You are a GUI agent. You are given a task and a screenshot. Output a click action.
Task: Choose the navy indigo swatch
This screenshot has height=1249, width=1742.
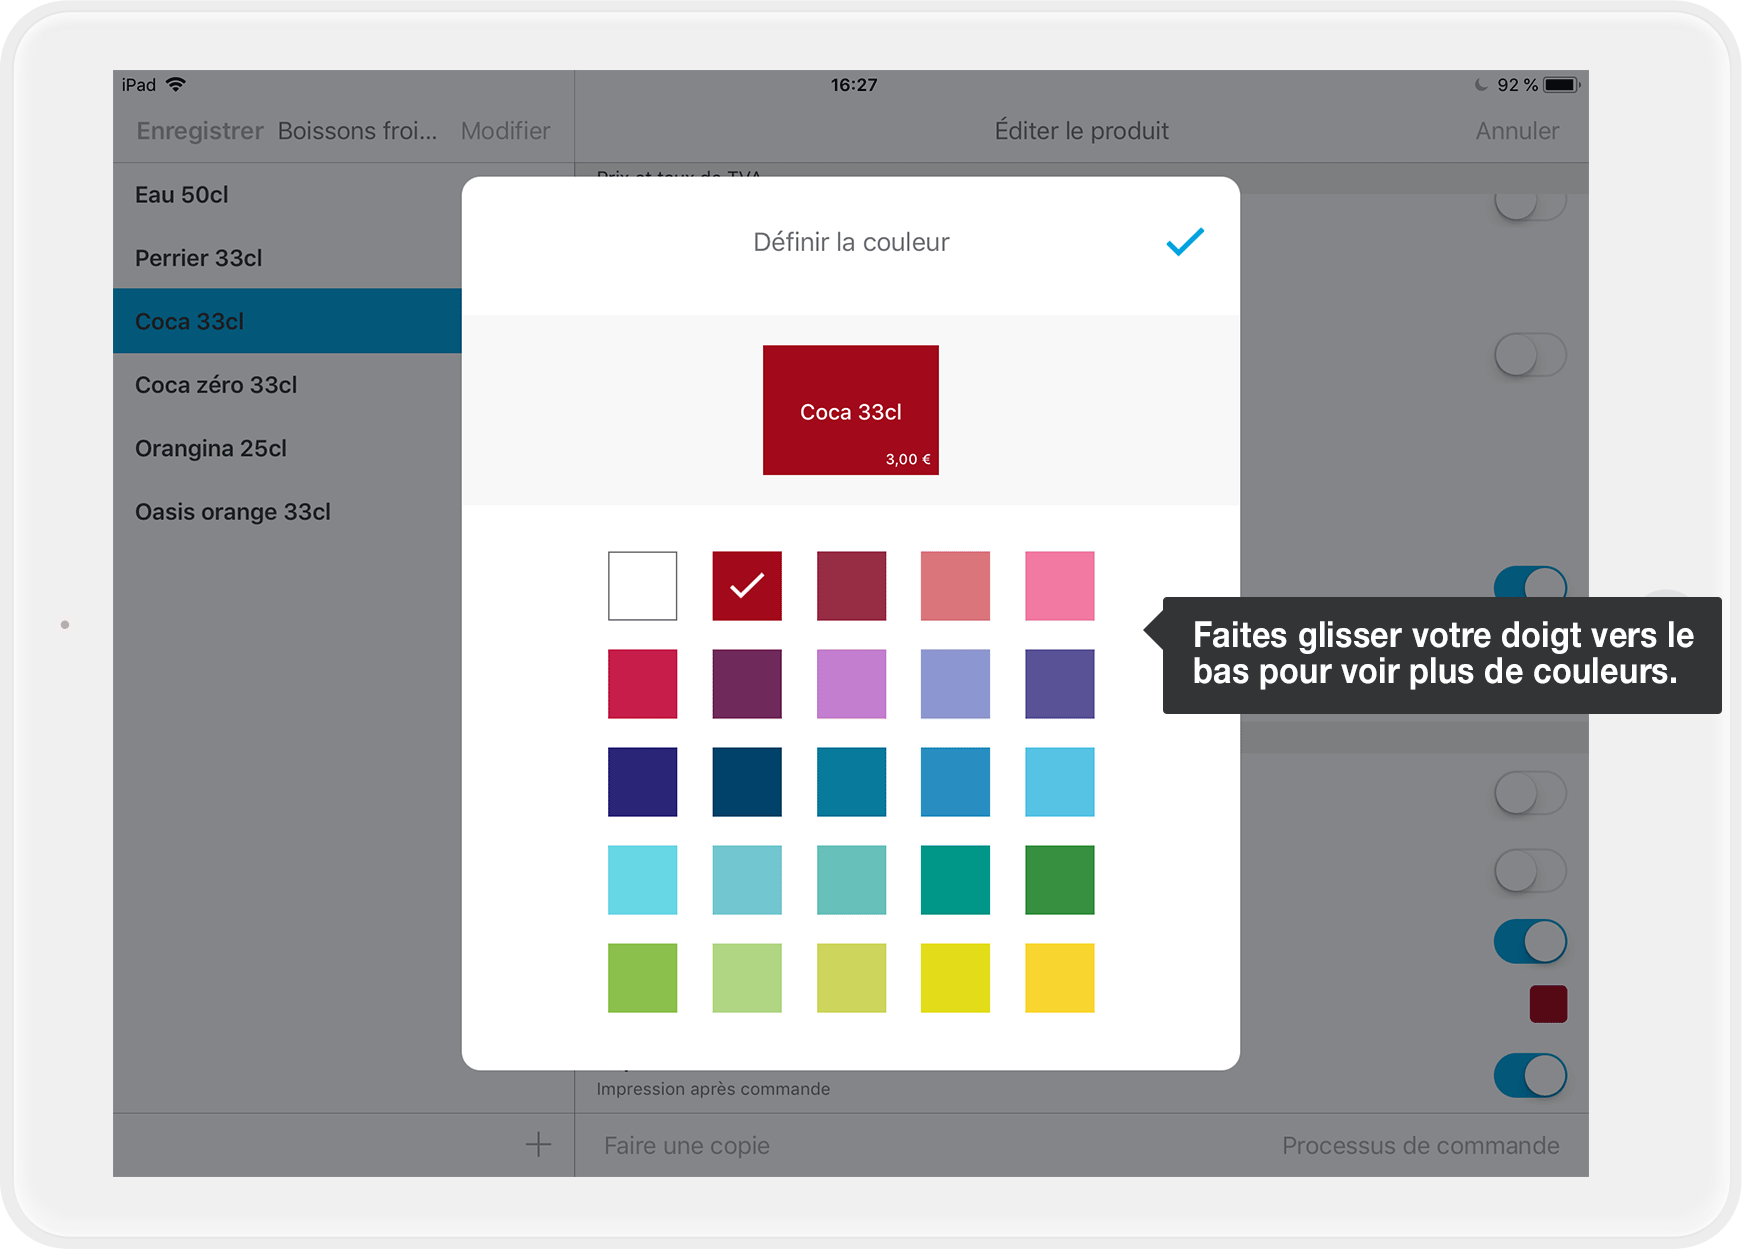coord(643,782)
